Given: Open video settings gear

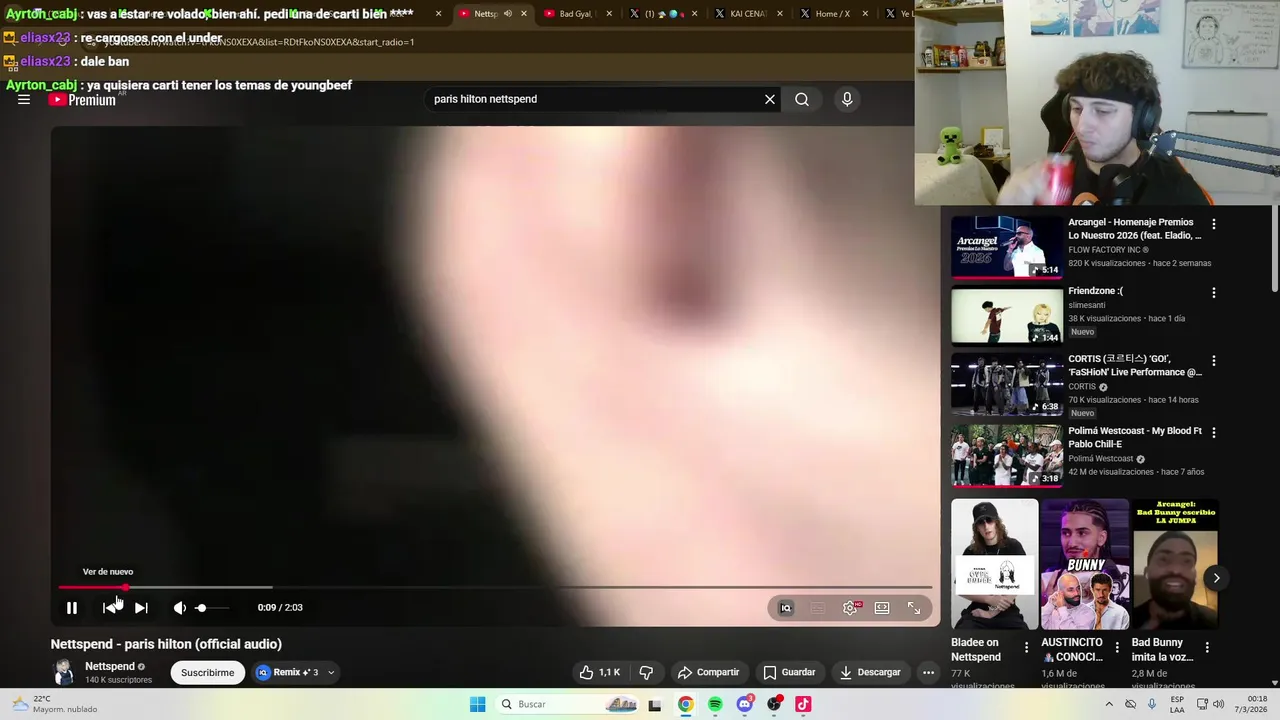Looking at the screenshot, I should coord(850,608).
